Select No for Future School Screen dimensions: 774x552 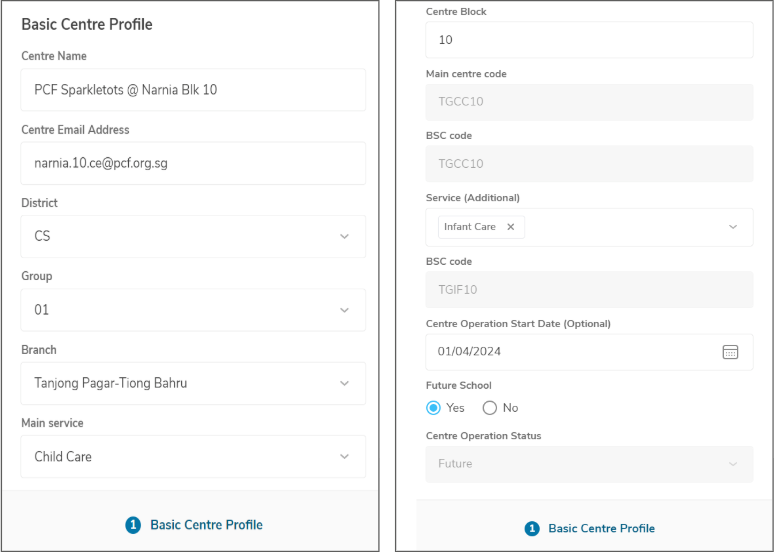[490, 408]
